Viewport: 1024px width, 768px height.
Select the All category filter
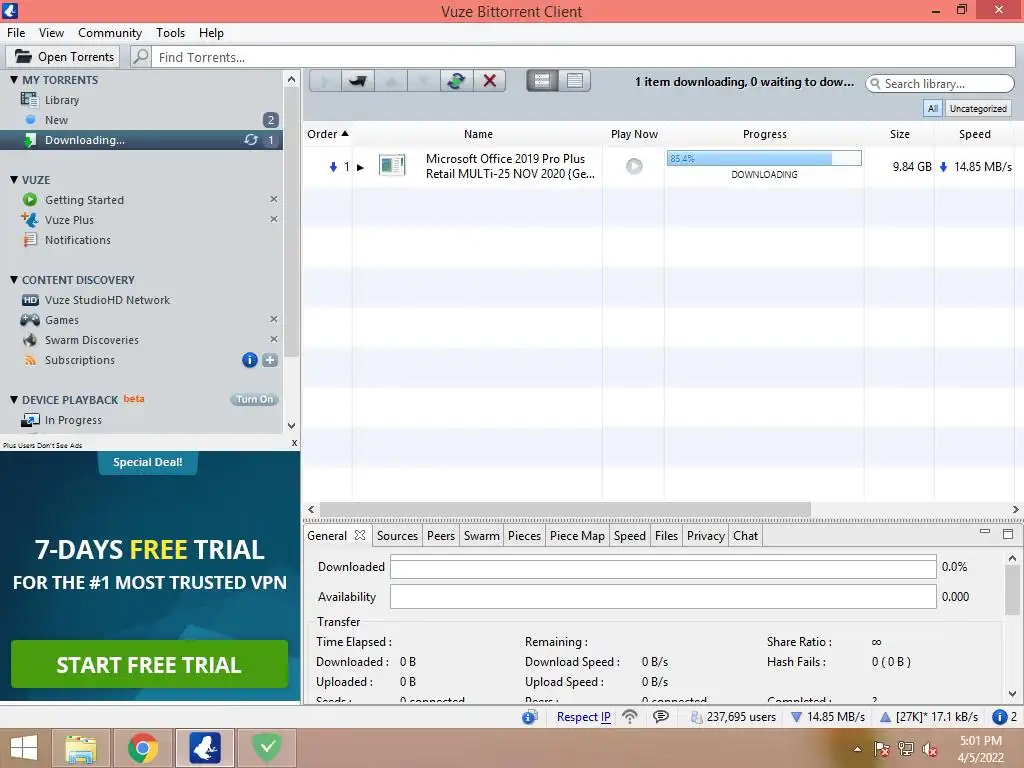pos(933,108)
